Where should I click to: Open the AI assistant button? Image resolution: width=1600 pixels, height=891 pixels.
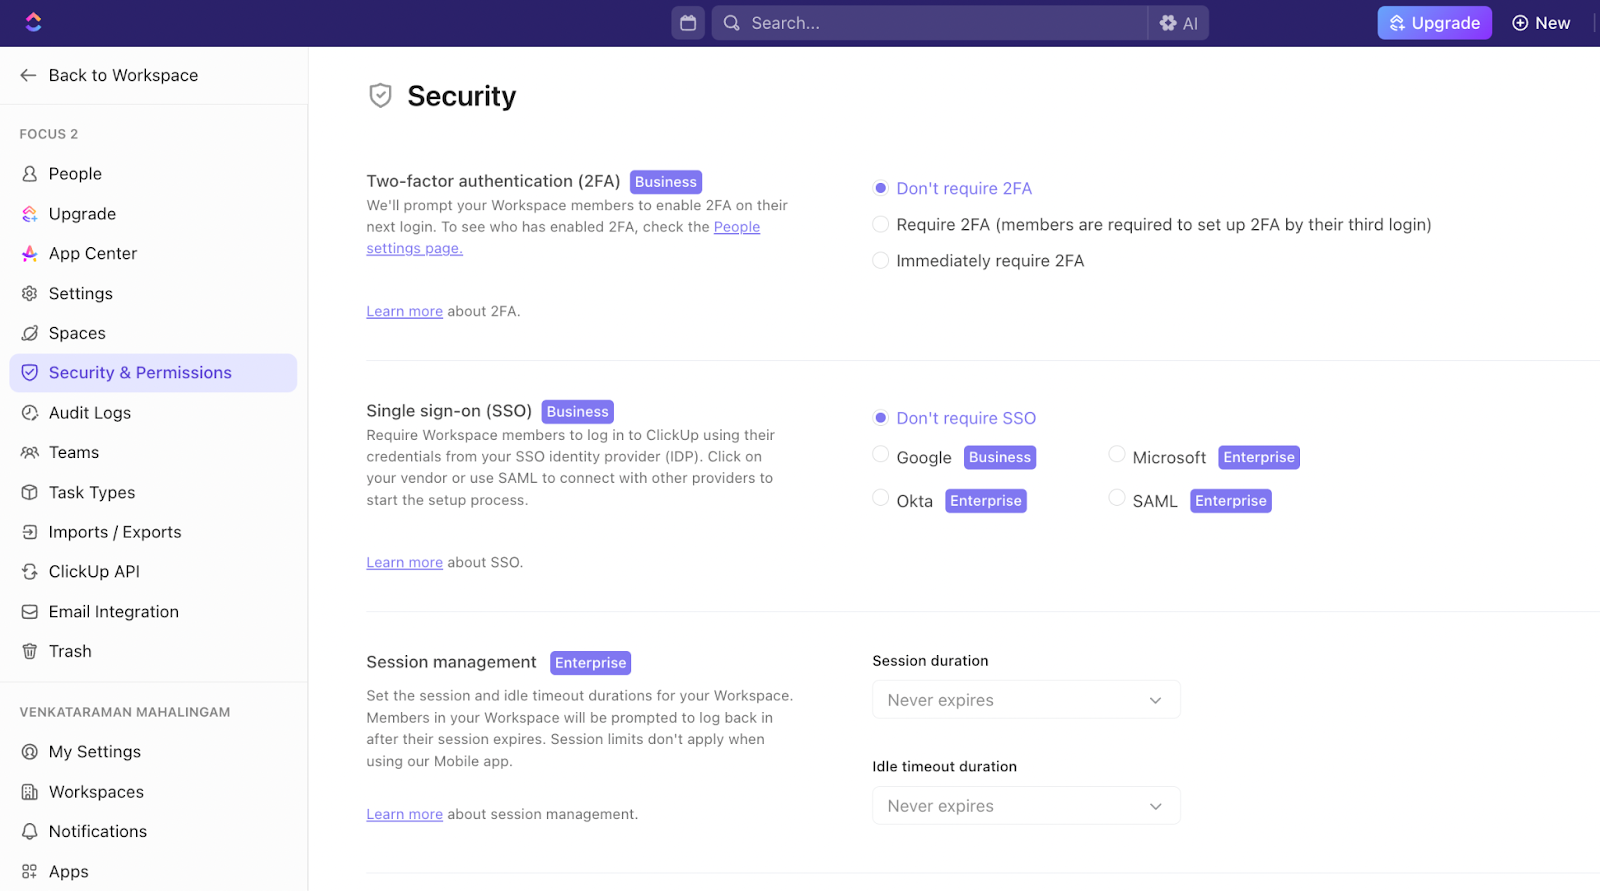(x=1178, y=23)
